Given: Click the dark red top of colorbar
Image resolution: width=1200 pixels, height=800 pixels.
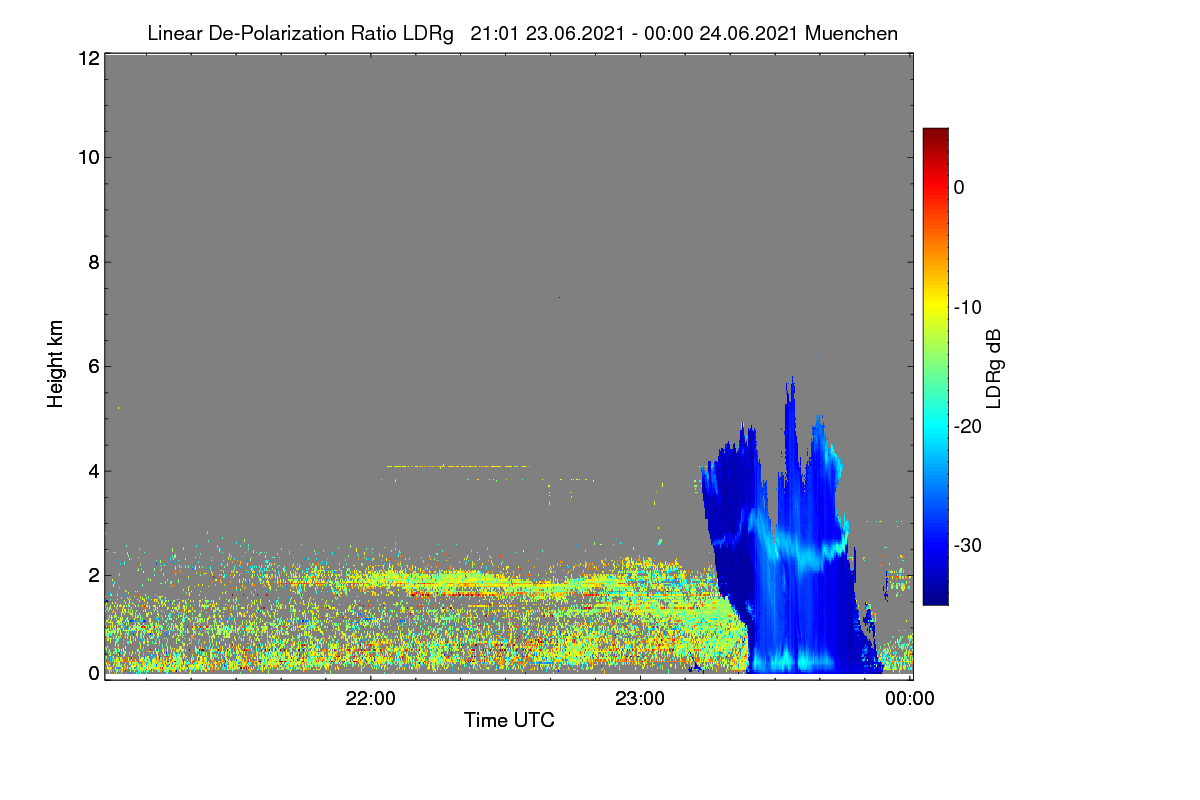Looking at the screenshot, I should (935, 134).
